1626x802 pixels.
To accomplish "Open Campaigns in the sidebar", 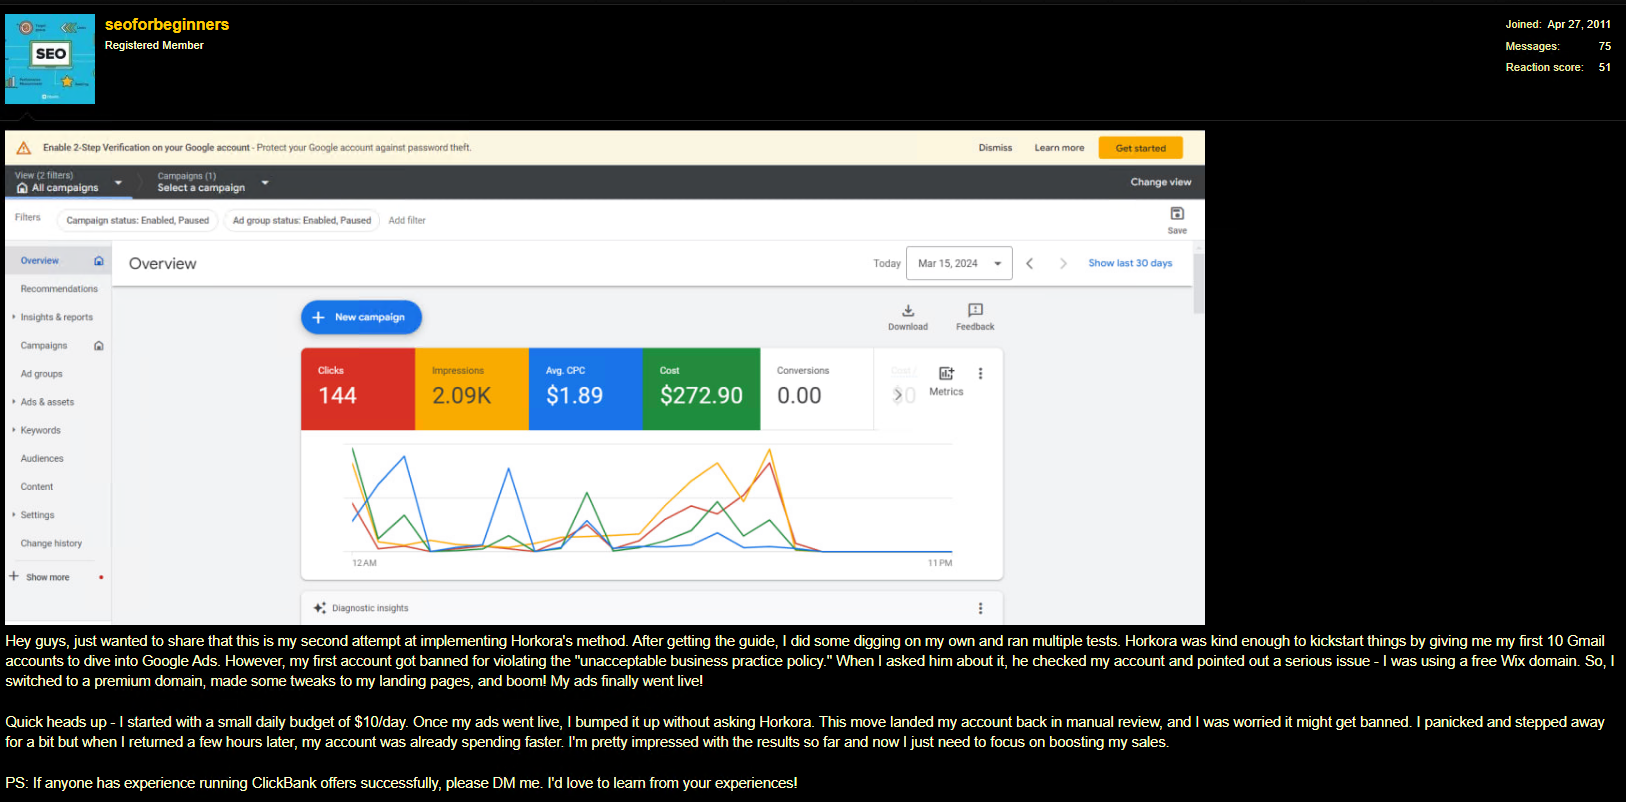I will point(44,346).
